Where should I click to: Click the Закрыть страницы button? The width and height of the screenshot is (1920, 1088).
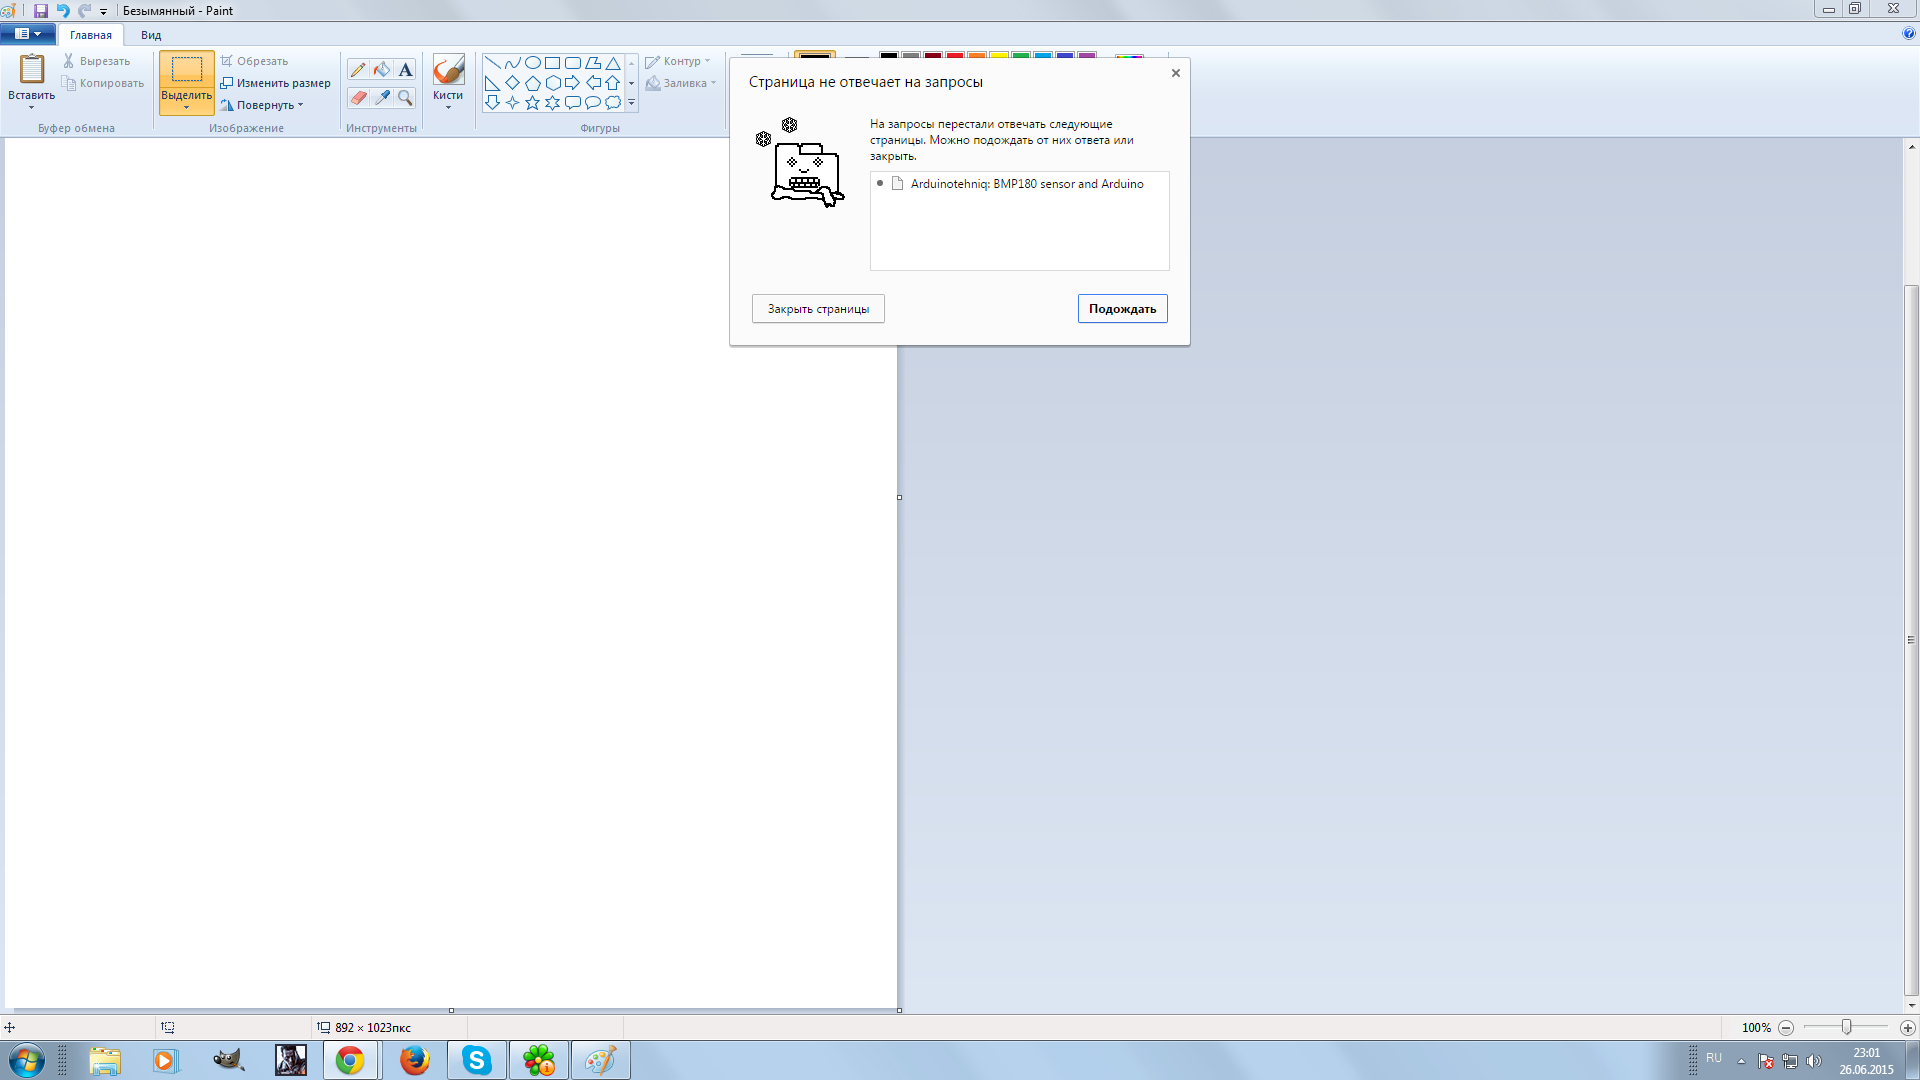[818, 309]
